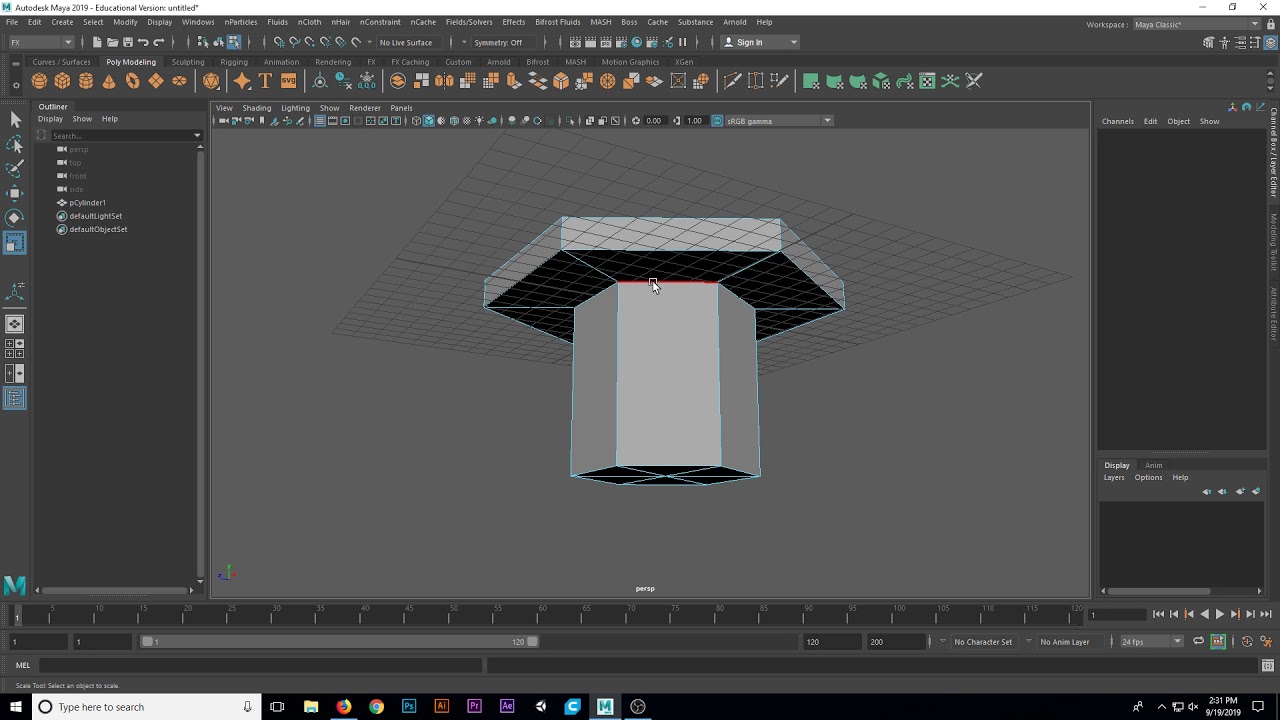Click the Undo arrow icon
Screen dimensions: 1280x720
(x=143, y=42)
